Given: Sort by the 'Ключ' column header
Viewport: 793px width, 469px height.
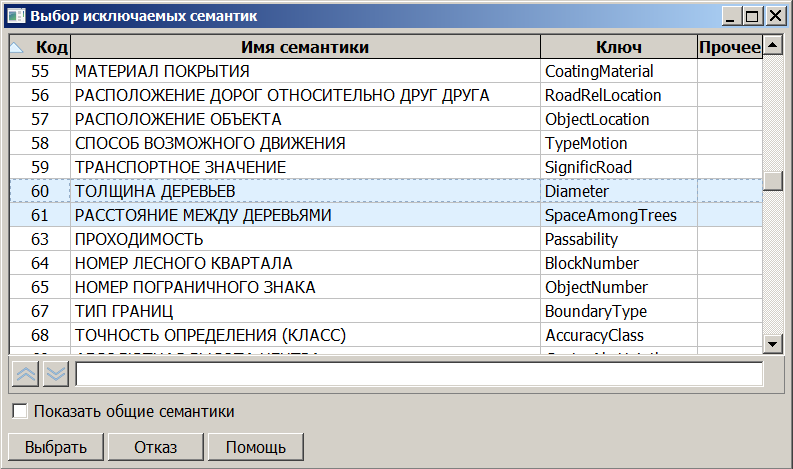Looking at the screenshot, I should click(618, 47).
